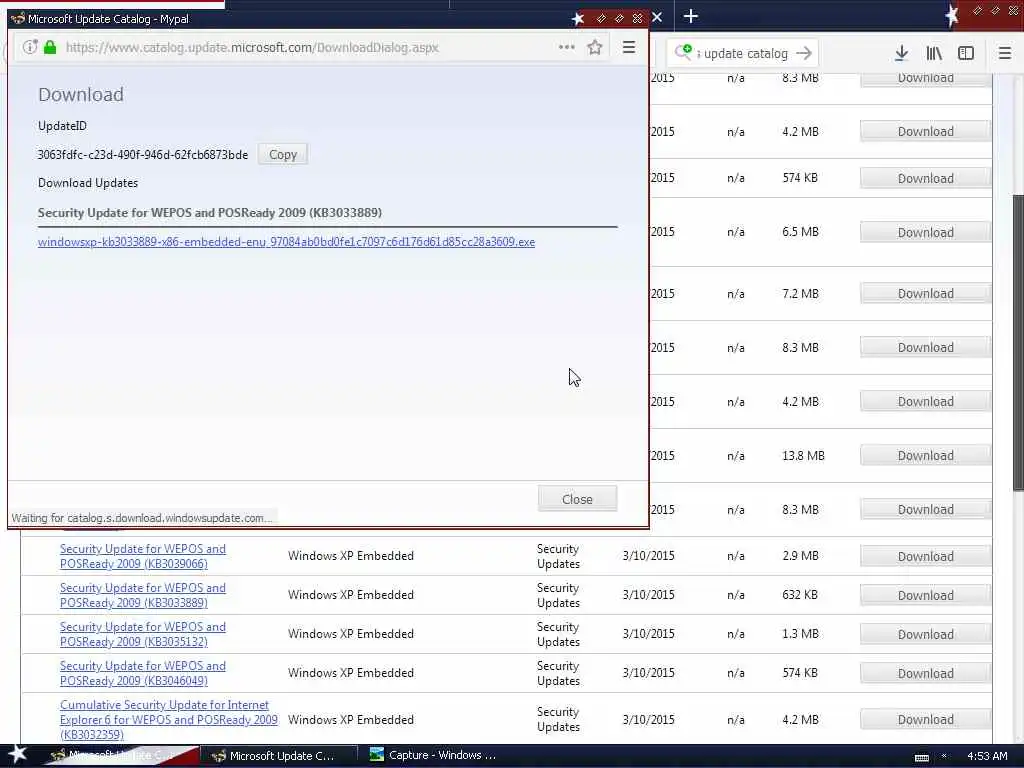Open the Library icon in toolbar
The image size is (1024, 768).
[935, 53]
